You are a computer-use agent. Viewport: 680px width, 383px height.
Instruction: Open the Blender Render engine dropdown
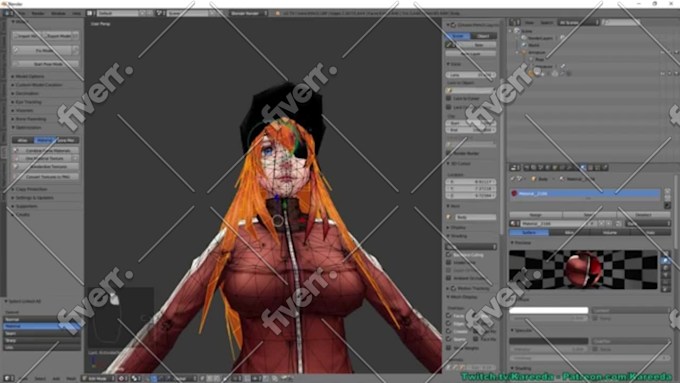tap(248, 13)
